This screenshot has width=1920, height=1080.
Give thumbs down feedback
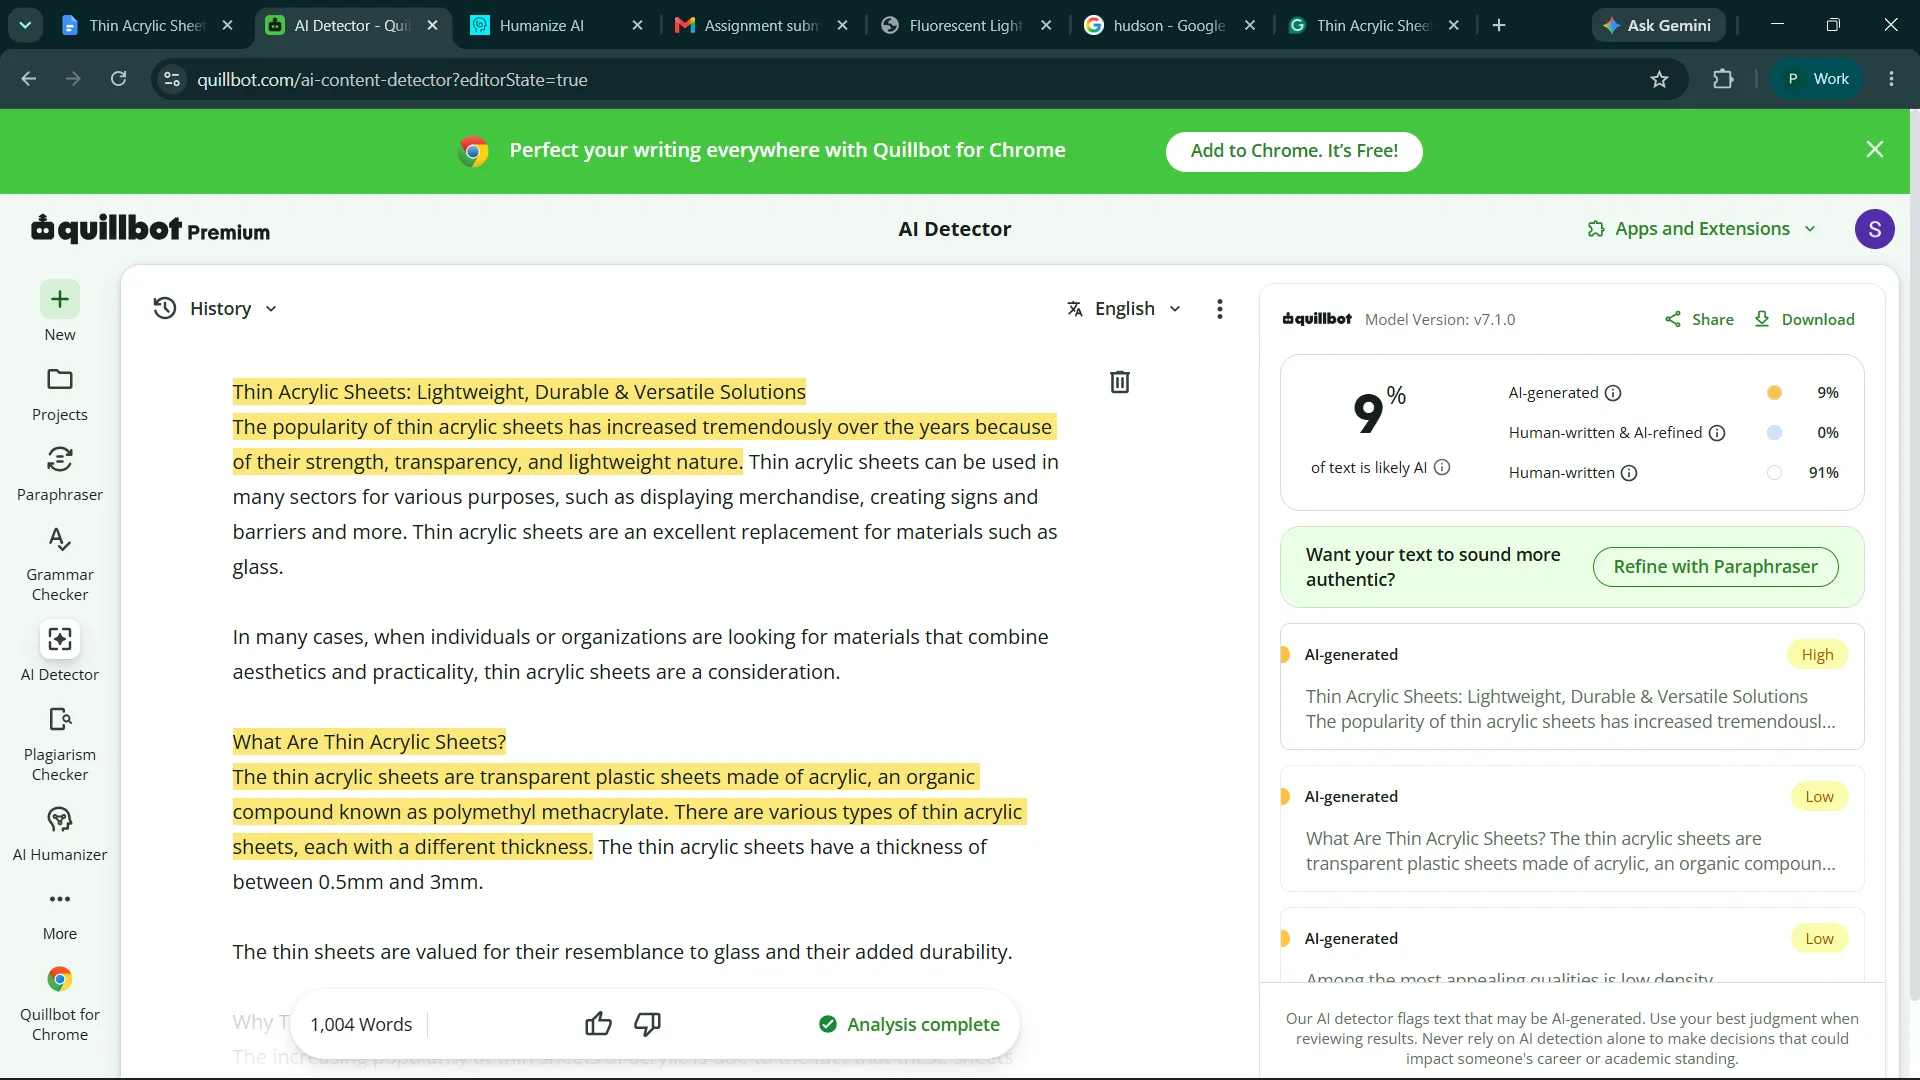coord(647,1024)
